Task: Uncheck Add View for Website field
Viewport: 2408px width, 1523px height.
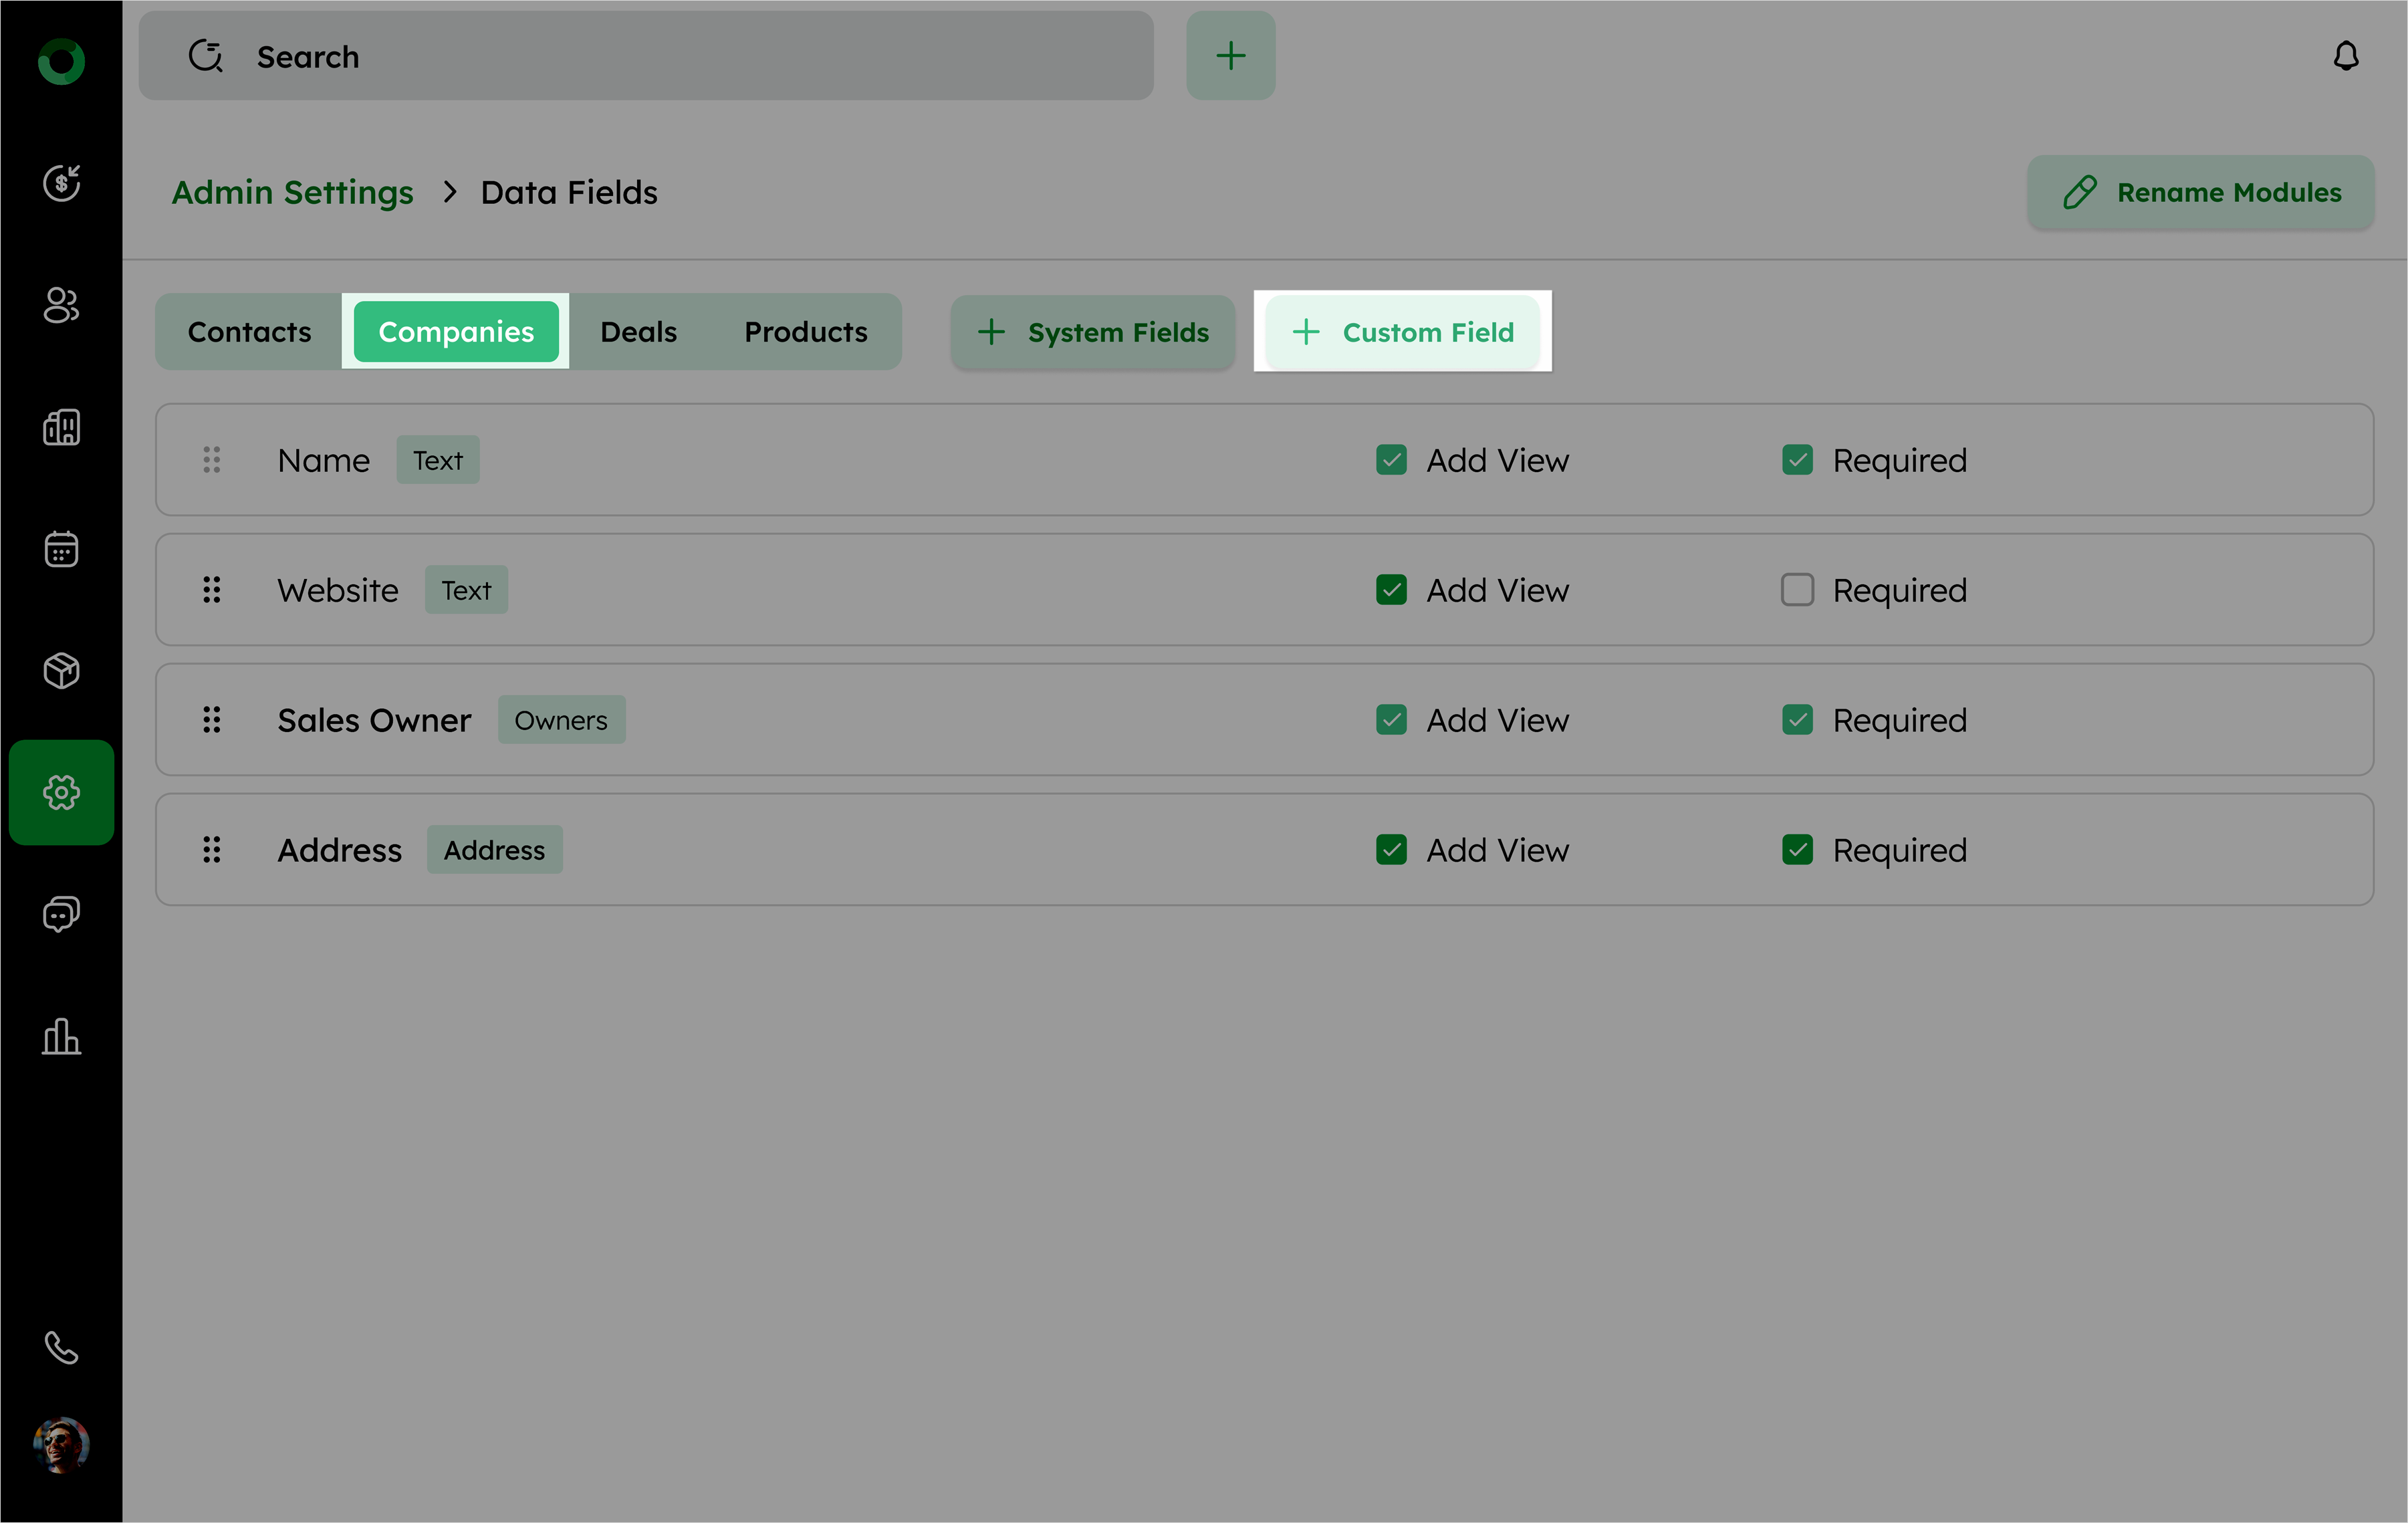Action: click(1391, 590)
